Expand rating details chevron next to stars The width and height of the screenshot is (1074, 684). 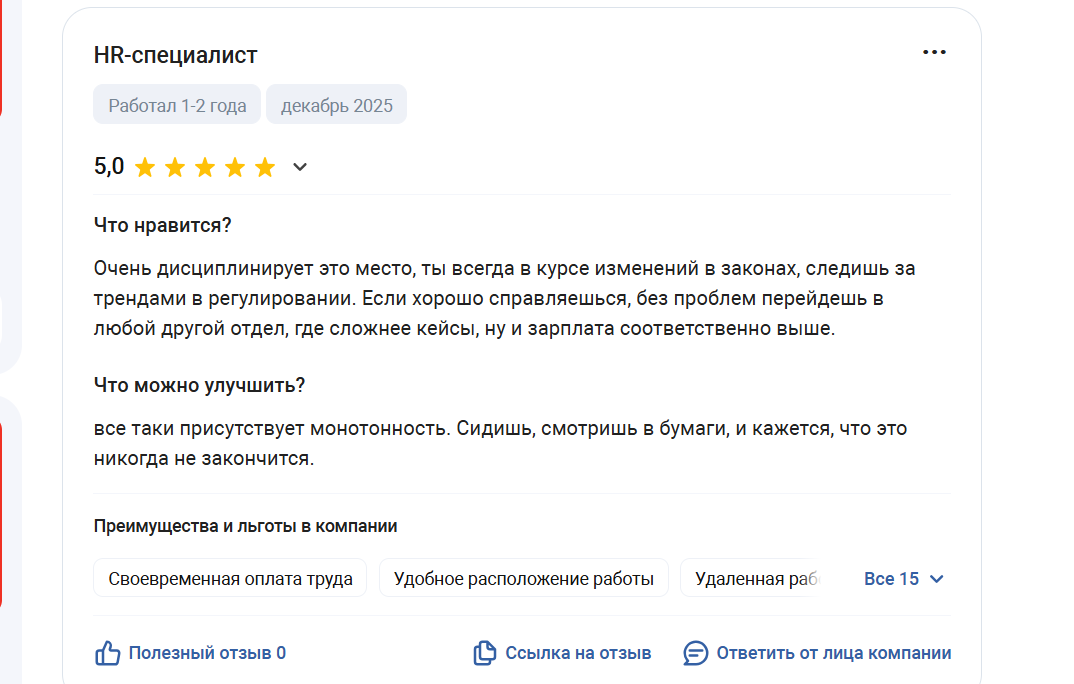299,167
